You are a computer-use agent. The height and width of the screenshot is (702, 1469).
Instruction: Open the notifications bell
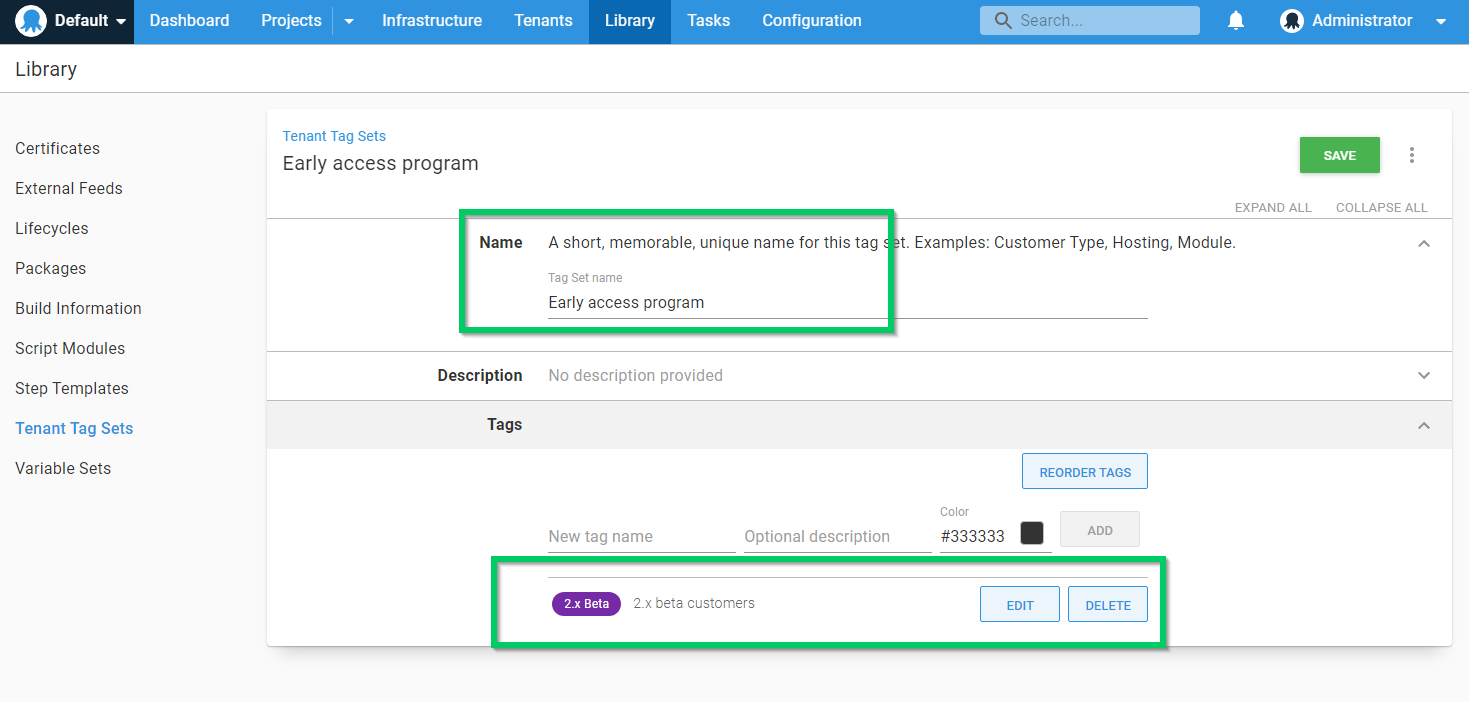coord(1236,21)
